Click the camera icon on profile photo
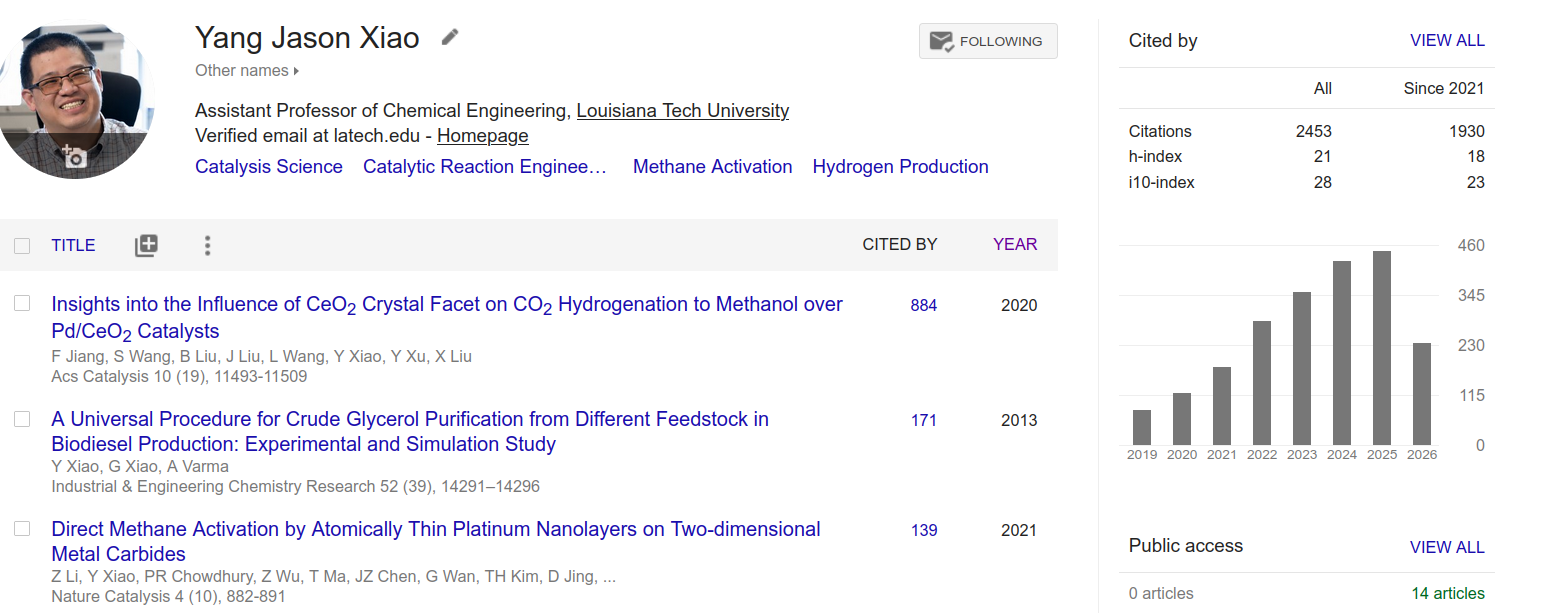 (74, 156)
